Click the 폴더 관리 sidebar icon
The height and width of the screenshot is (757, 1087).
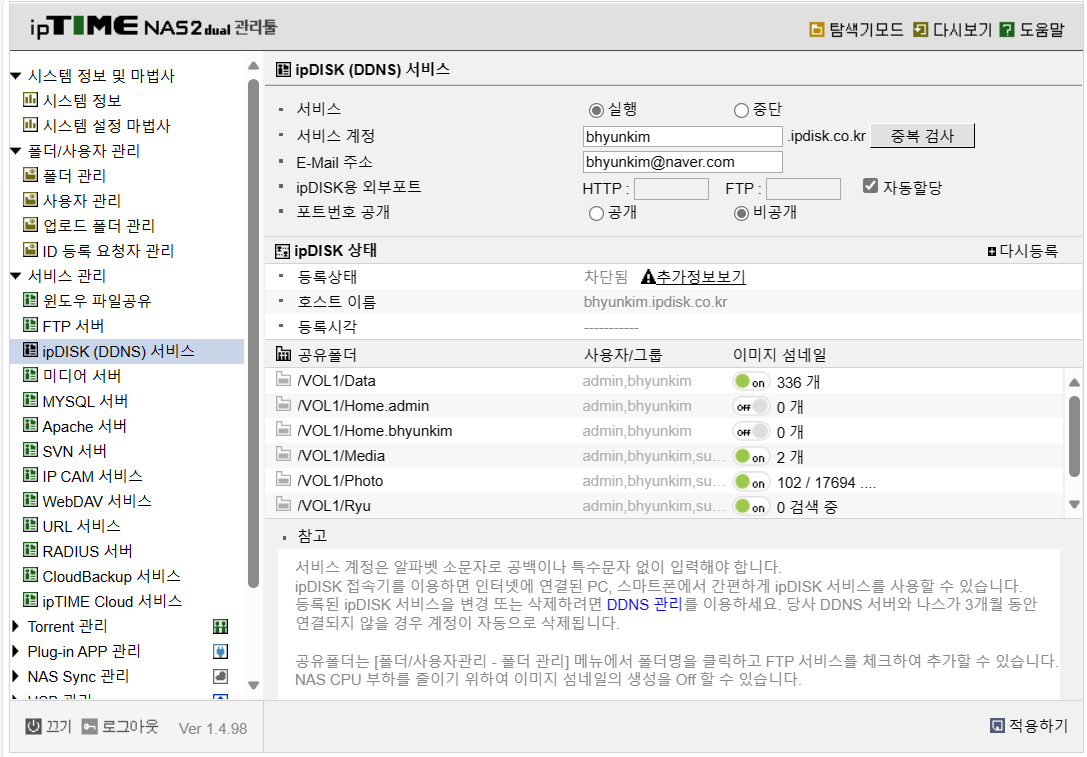point(30,175)
